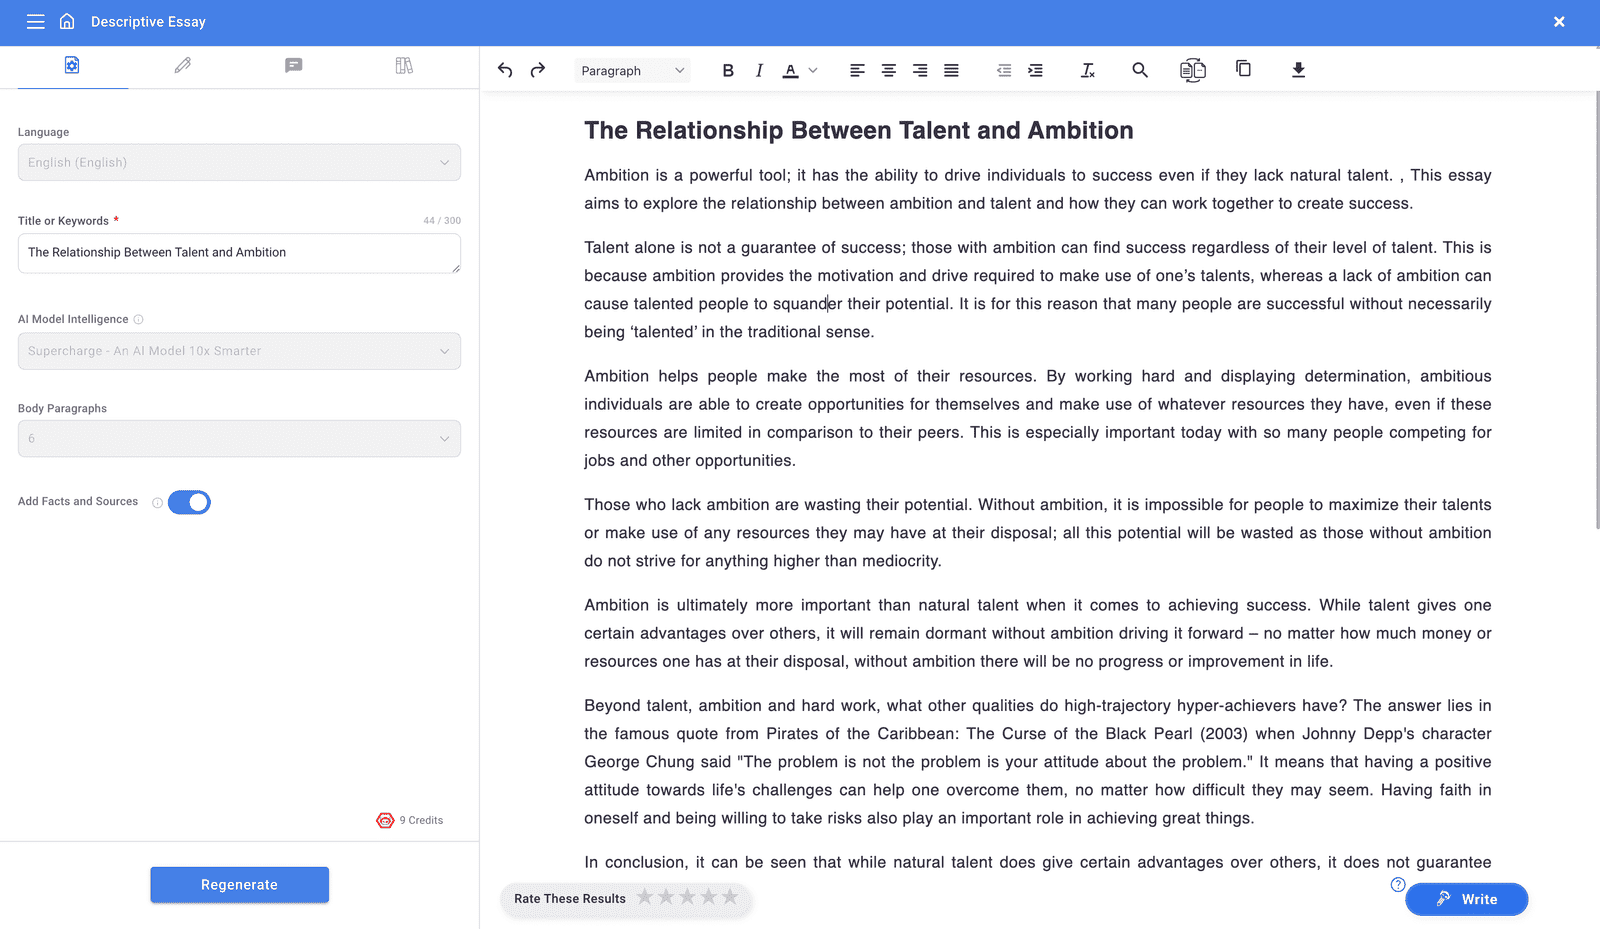This screenshot has width=1600, height=929.
Task: Undo the last edit
Action: pyautogui.click(x=505, y=70)
